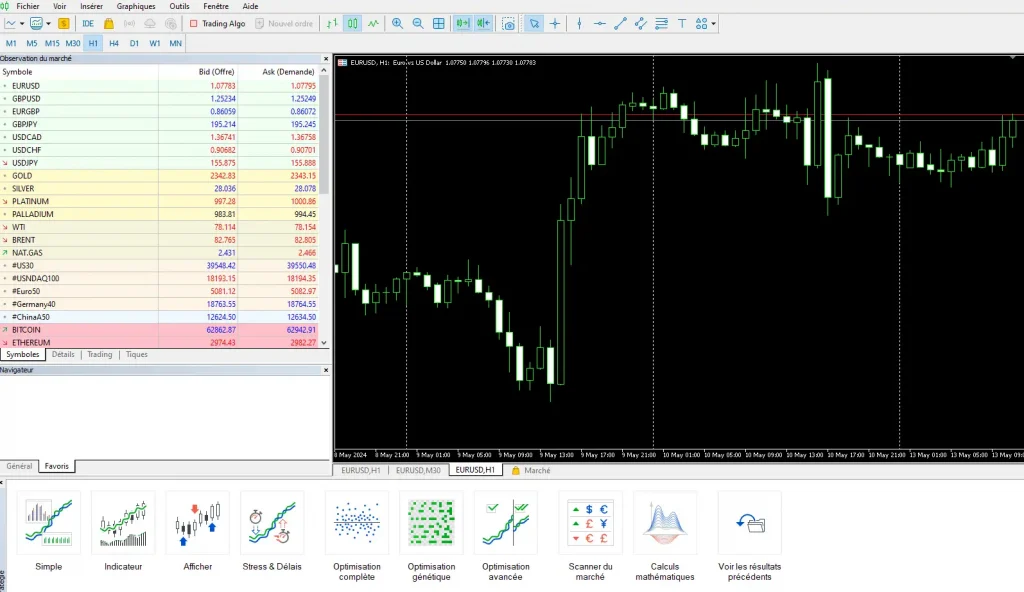Screen dimensions: 1024x592
Task: Toggle chart auto-scroll to latest bar
Action: pos(462,24)
